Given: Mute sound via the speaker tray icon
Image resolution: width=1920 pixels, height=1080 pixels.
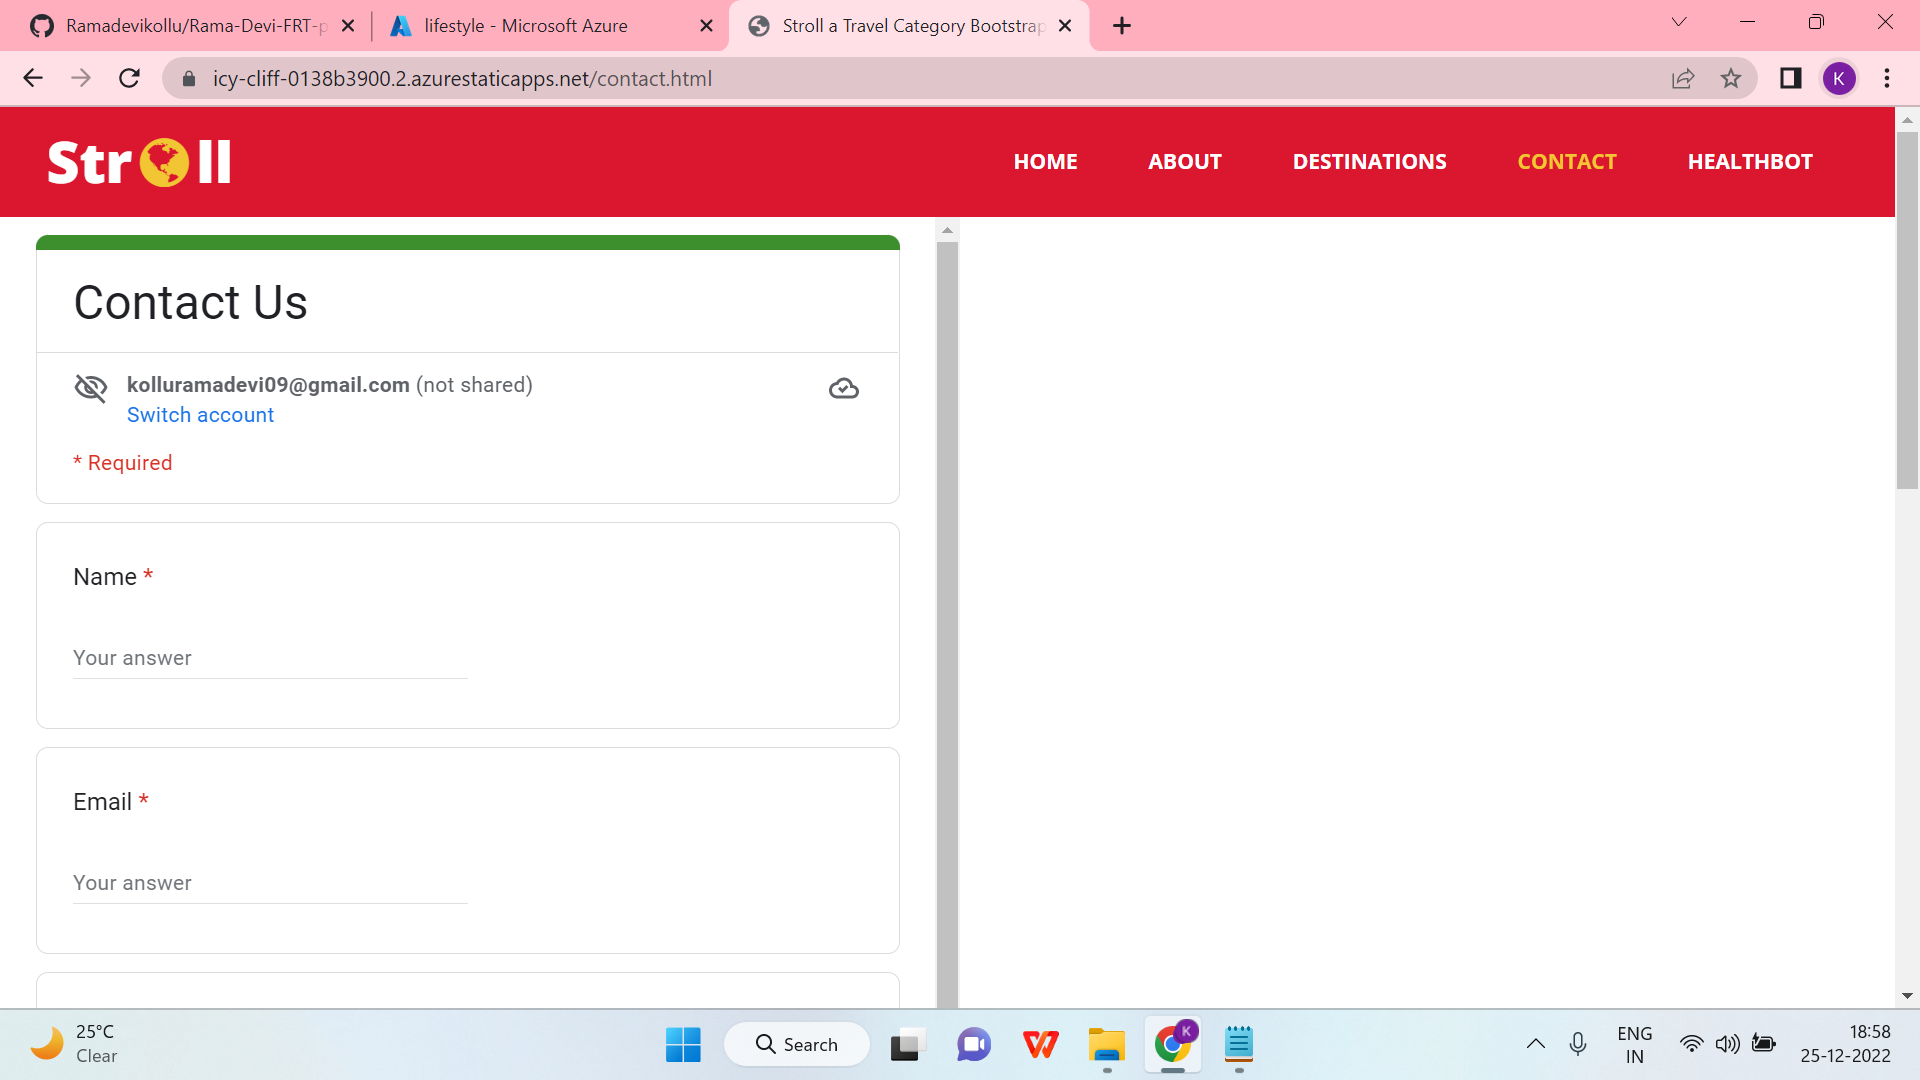Looking at the screenshot, I should [x=1728, y=1043].
